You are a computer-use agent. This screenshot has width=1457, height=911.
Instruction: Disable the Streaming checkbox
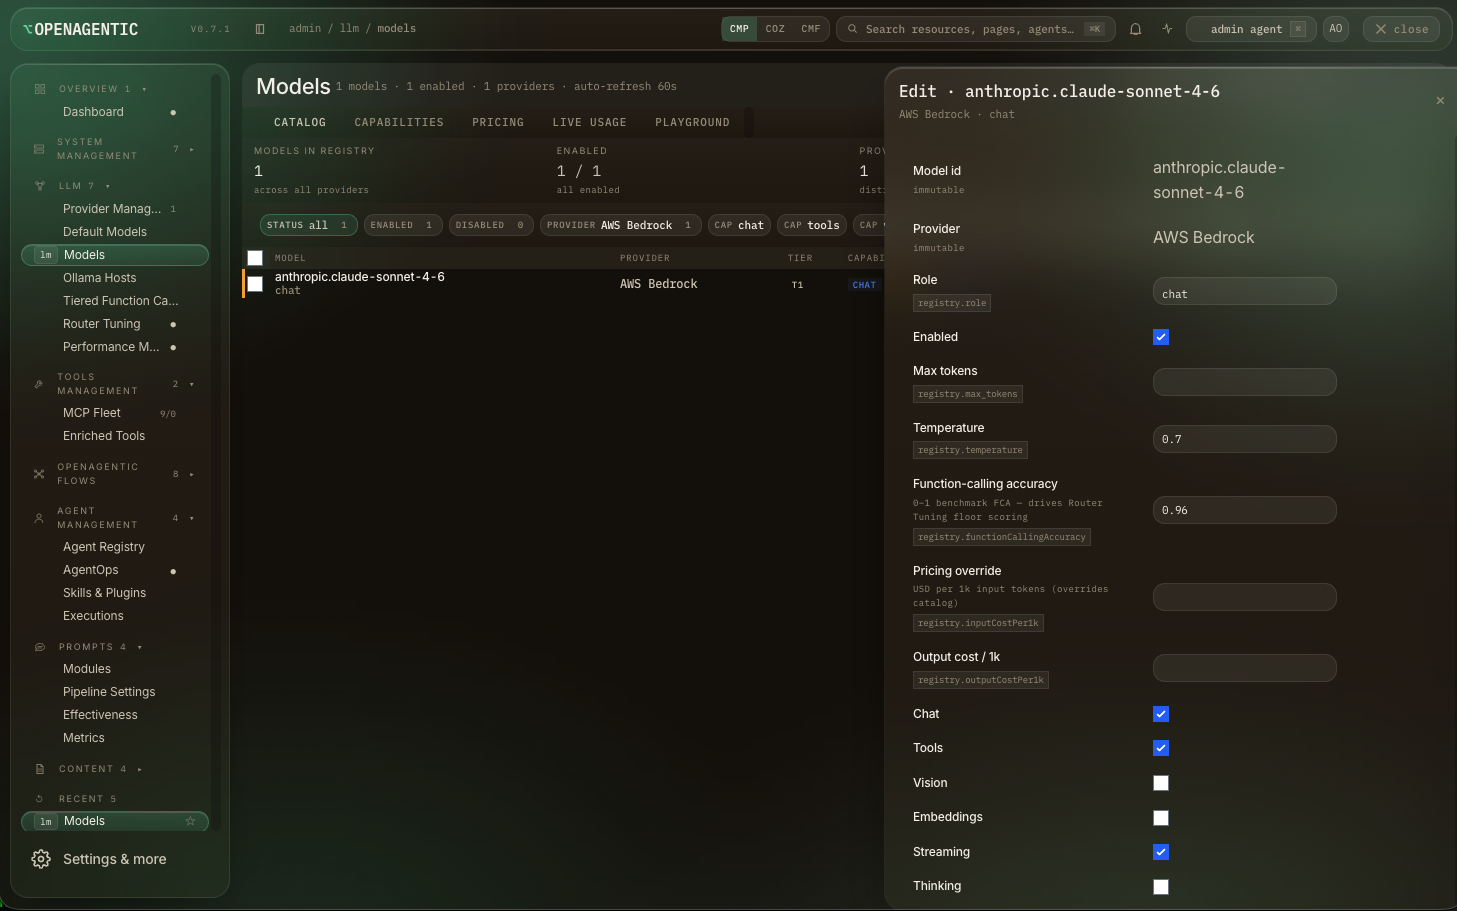1161,852
